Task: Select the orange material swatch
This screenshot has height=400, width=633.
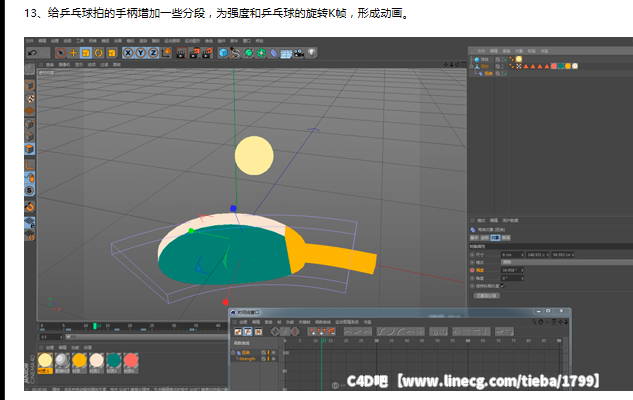Action: pos(79,362)
